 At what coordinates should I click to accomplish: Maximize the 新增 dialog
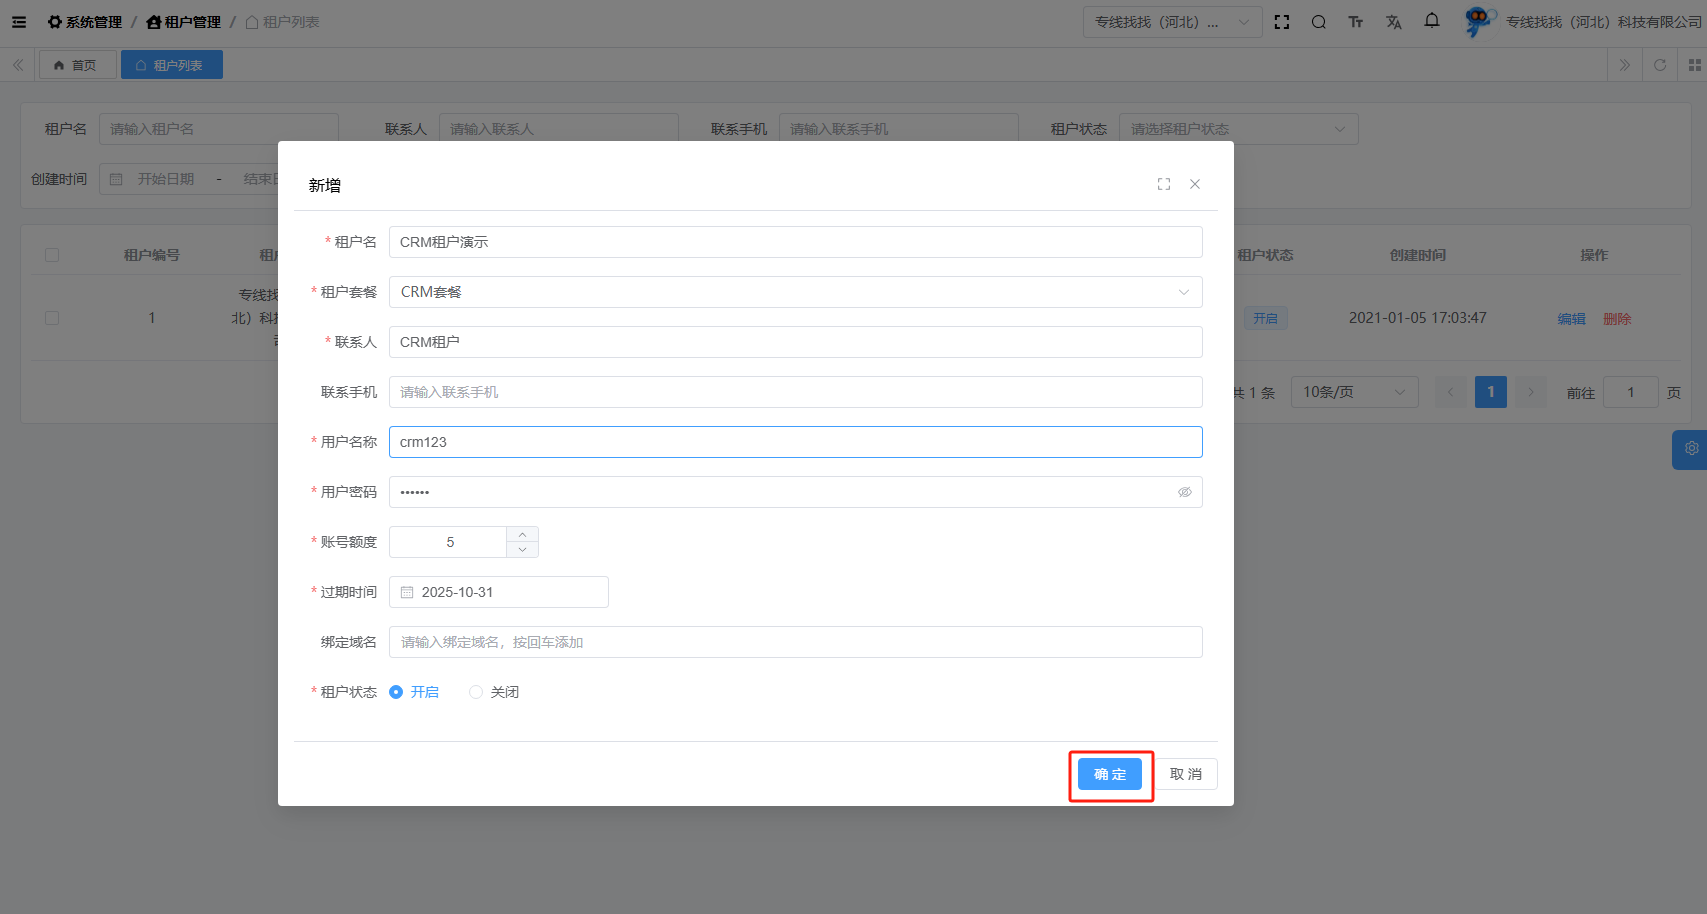click(1164, 184)
